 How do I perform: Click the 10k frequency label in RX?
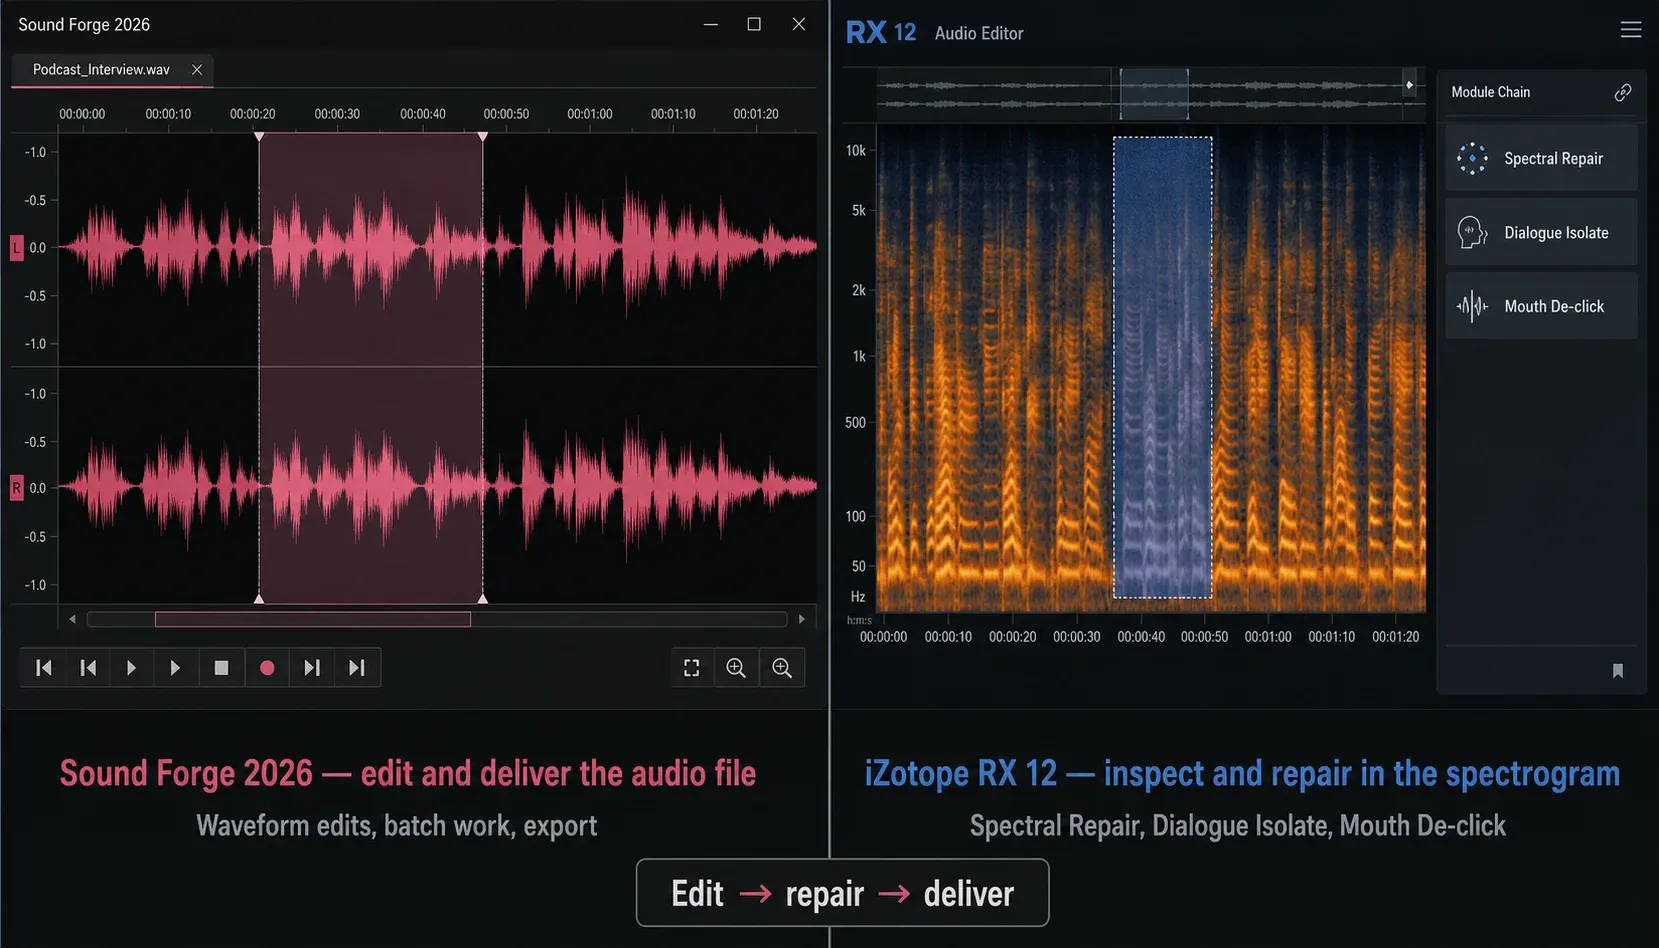[x=856, y=151]
